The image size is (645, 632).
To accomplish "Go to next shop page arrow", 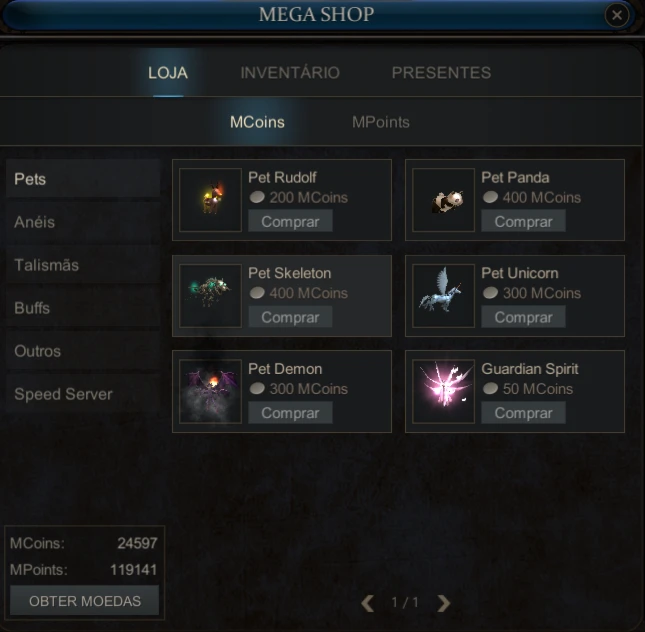I will tap(443, 603).
